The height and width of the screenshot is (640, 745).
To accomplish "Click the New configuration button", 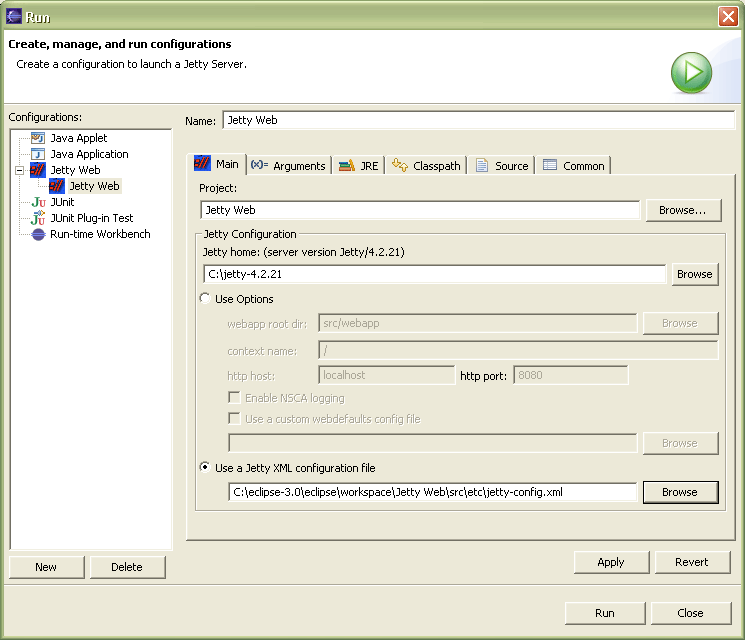I will (46, 567).
